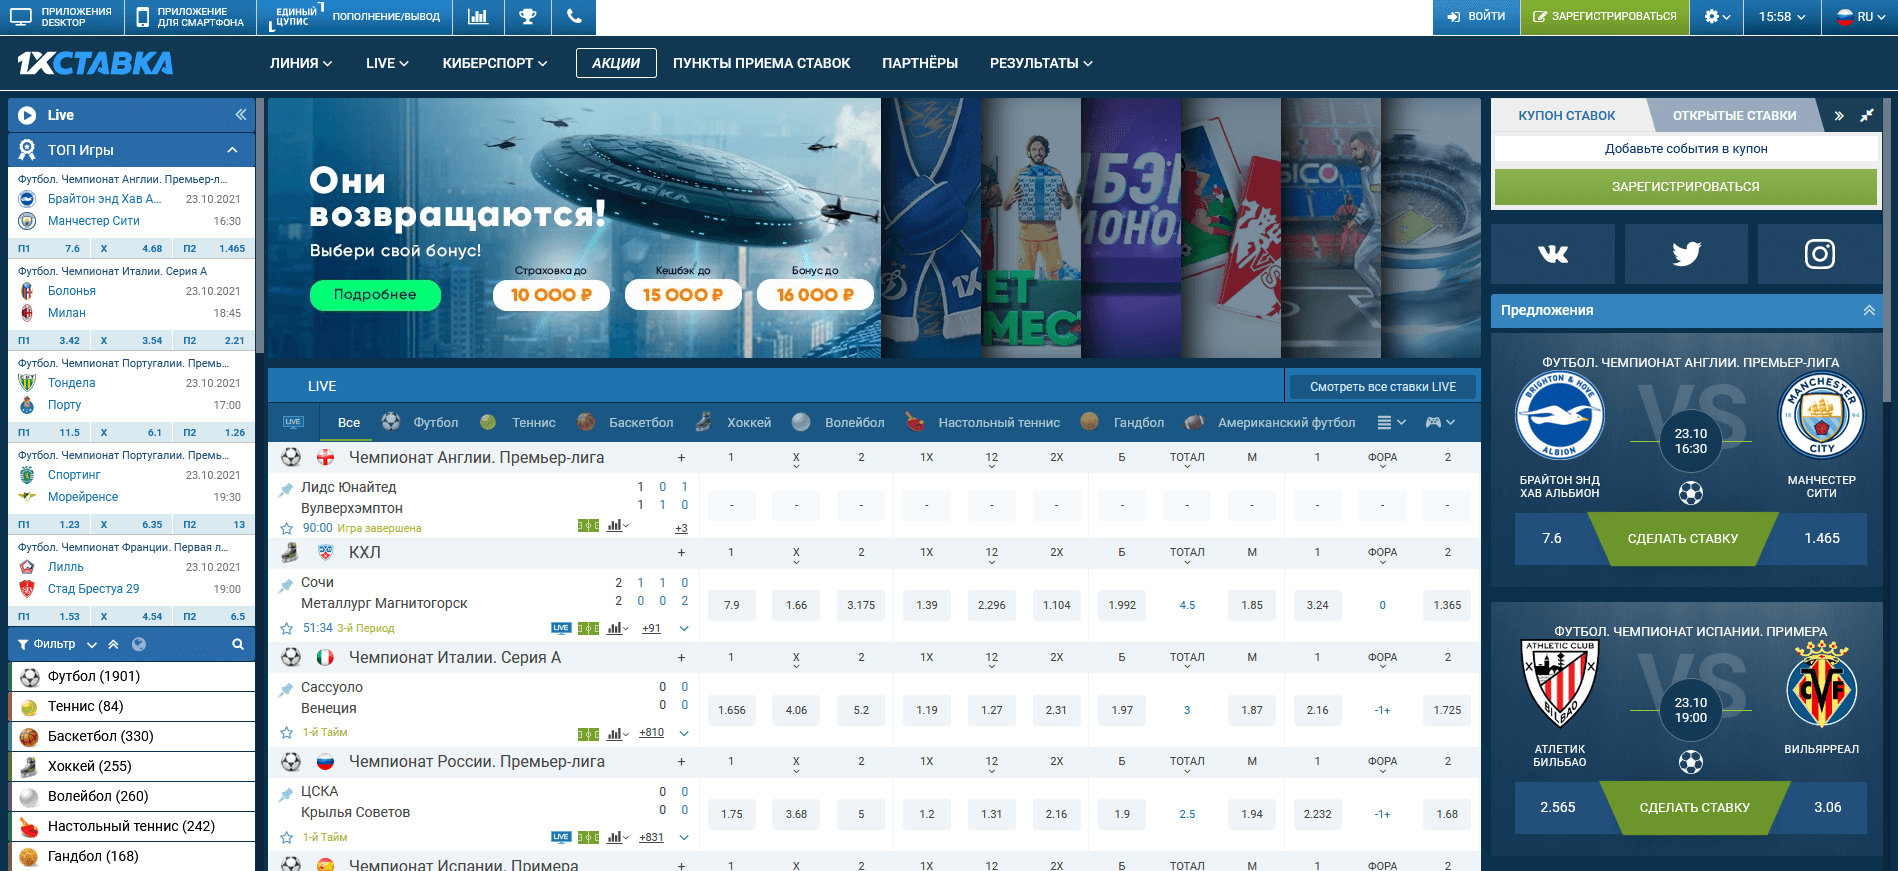Select odds 7.9 for Sochi win
This screenshot has width=1898, height=871.
[x=732, y=605]
